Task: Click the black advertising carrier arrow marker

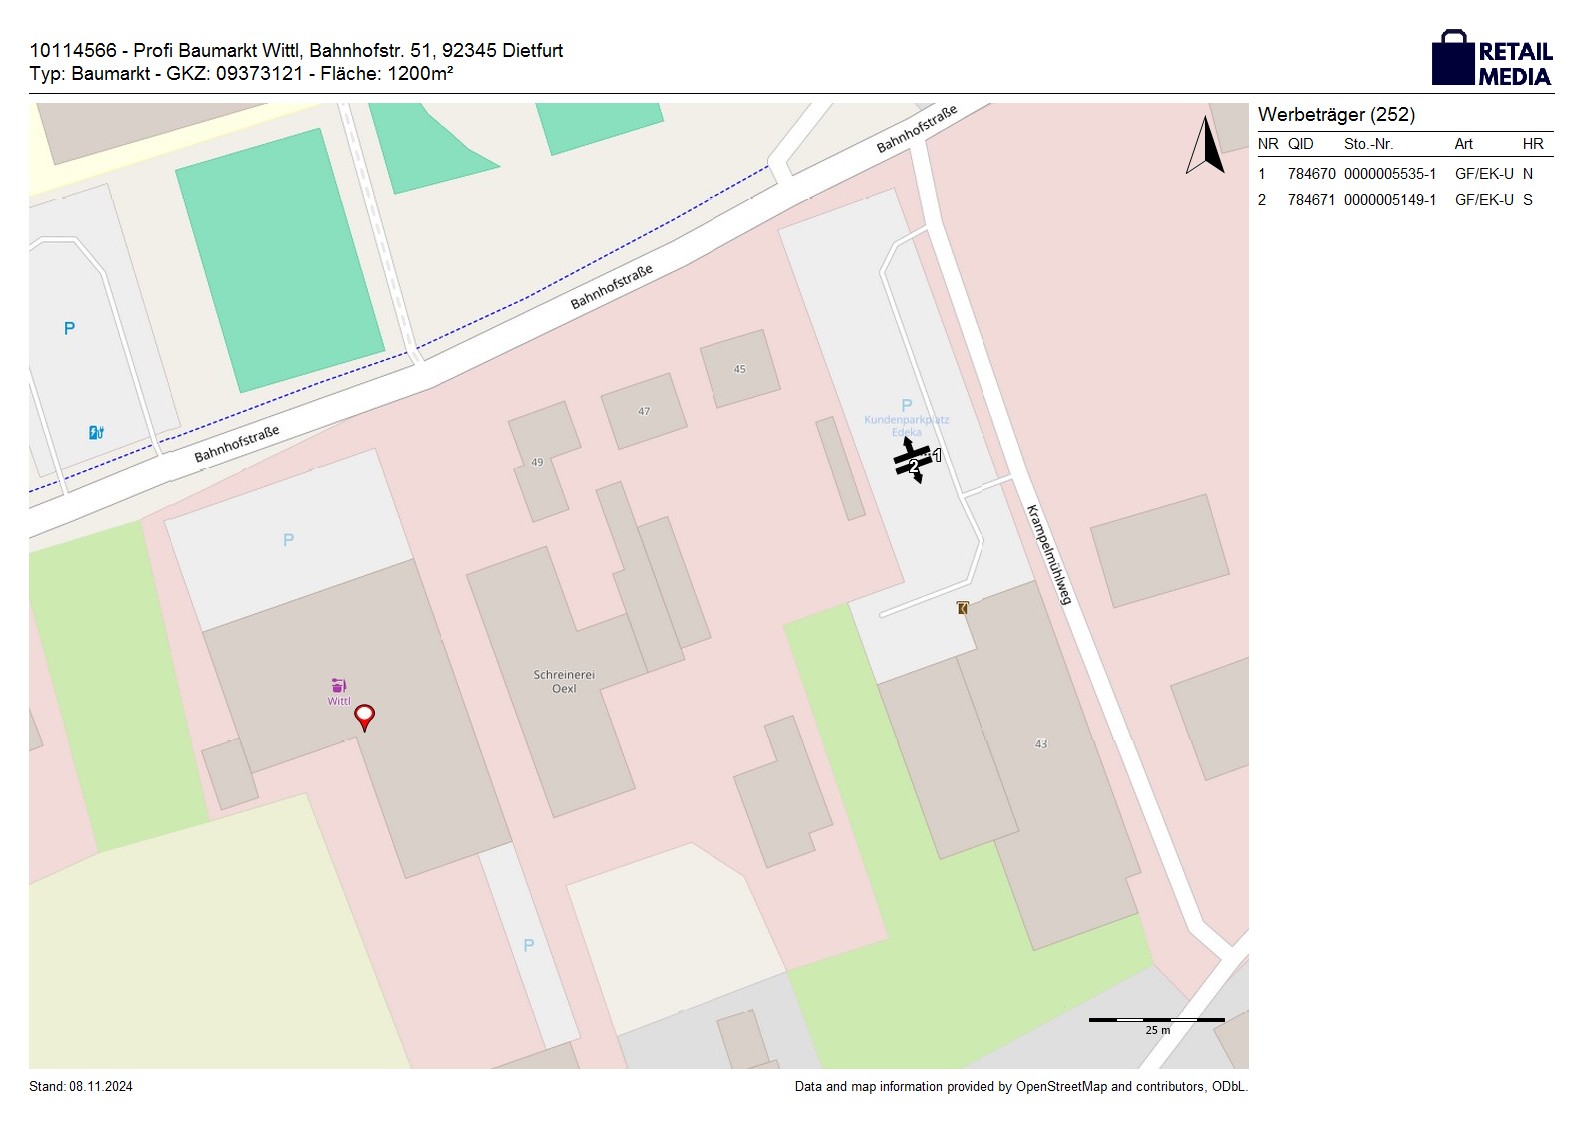Action: pos(913,461)
